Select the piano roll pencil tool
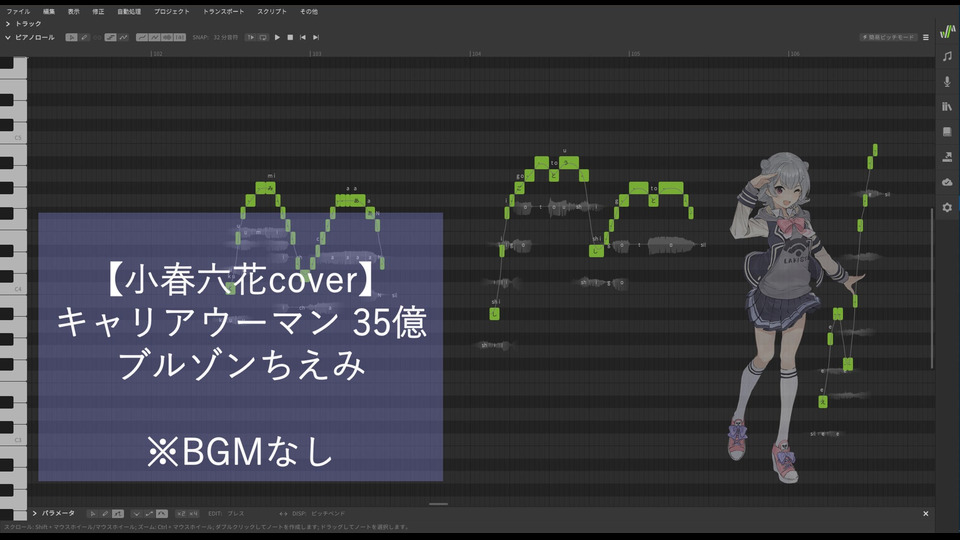 click(x=84, y=37)
